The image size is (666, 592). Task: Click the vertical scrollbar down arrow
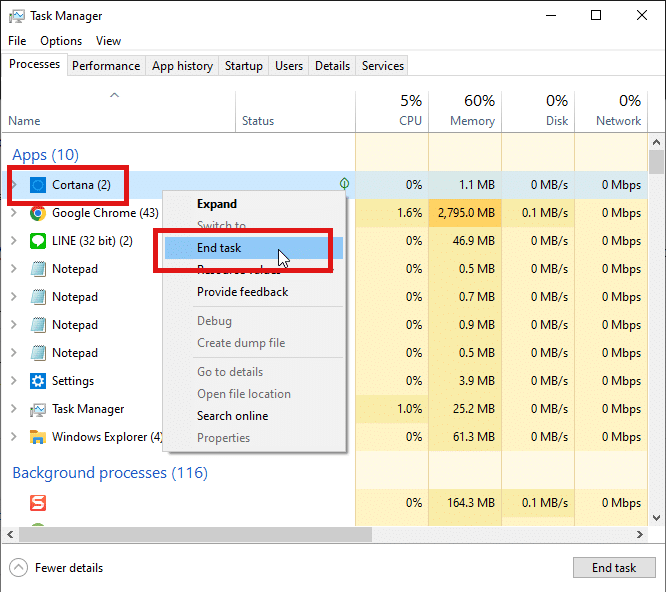[656, 518]
